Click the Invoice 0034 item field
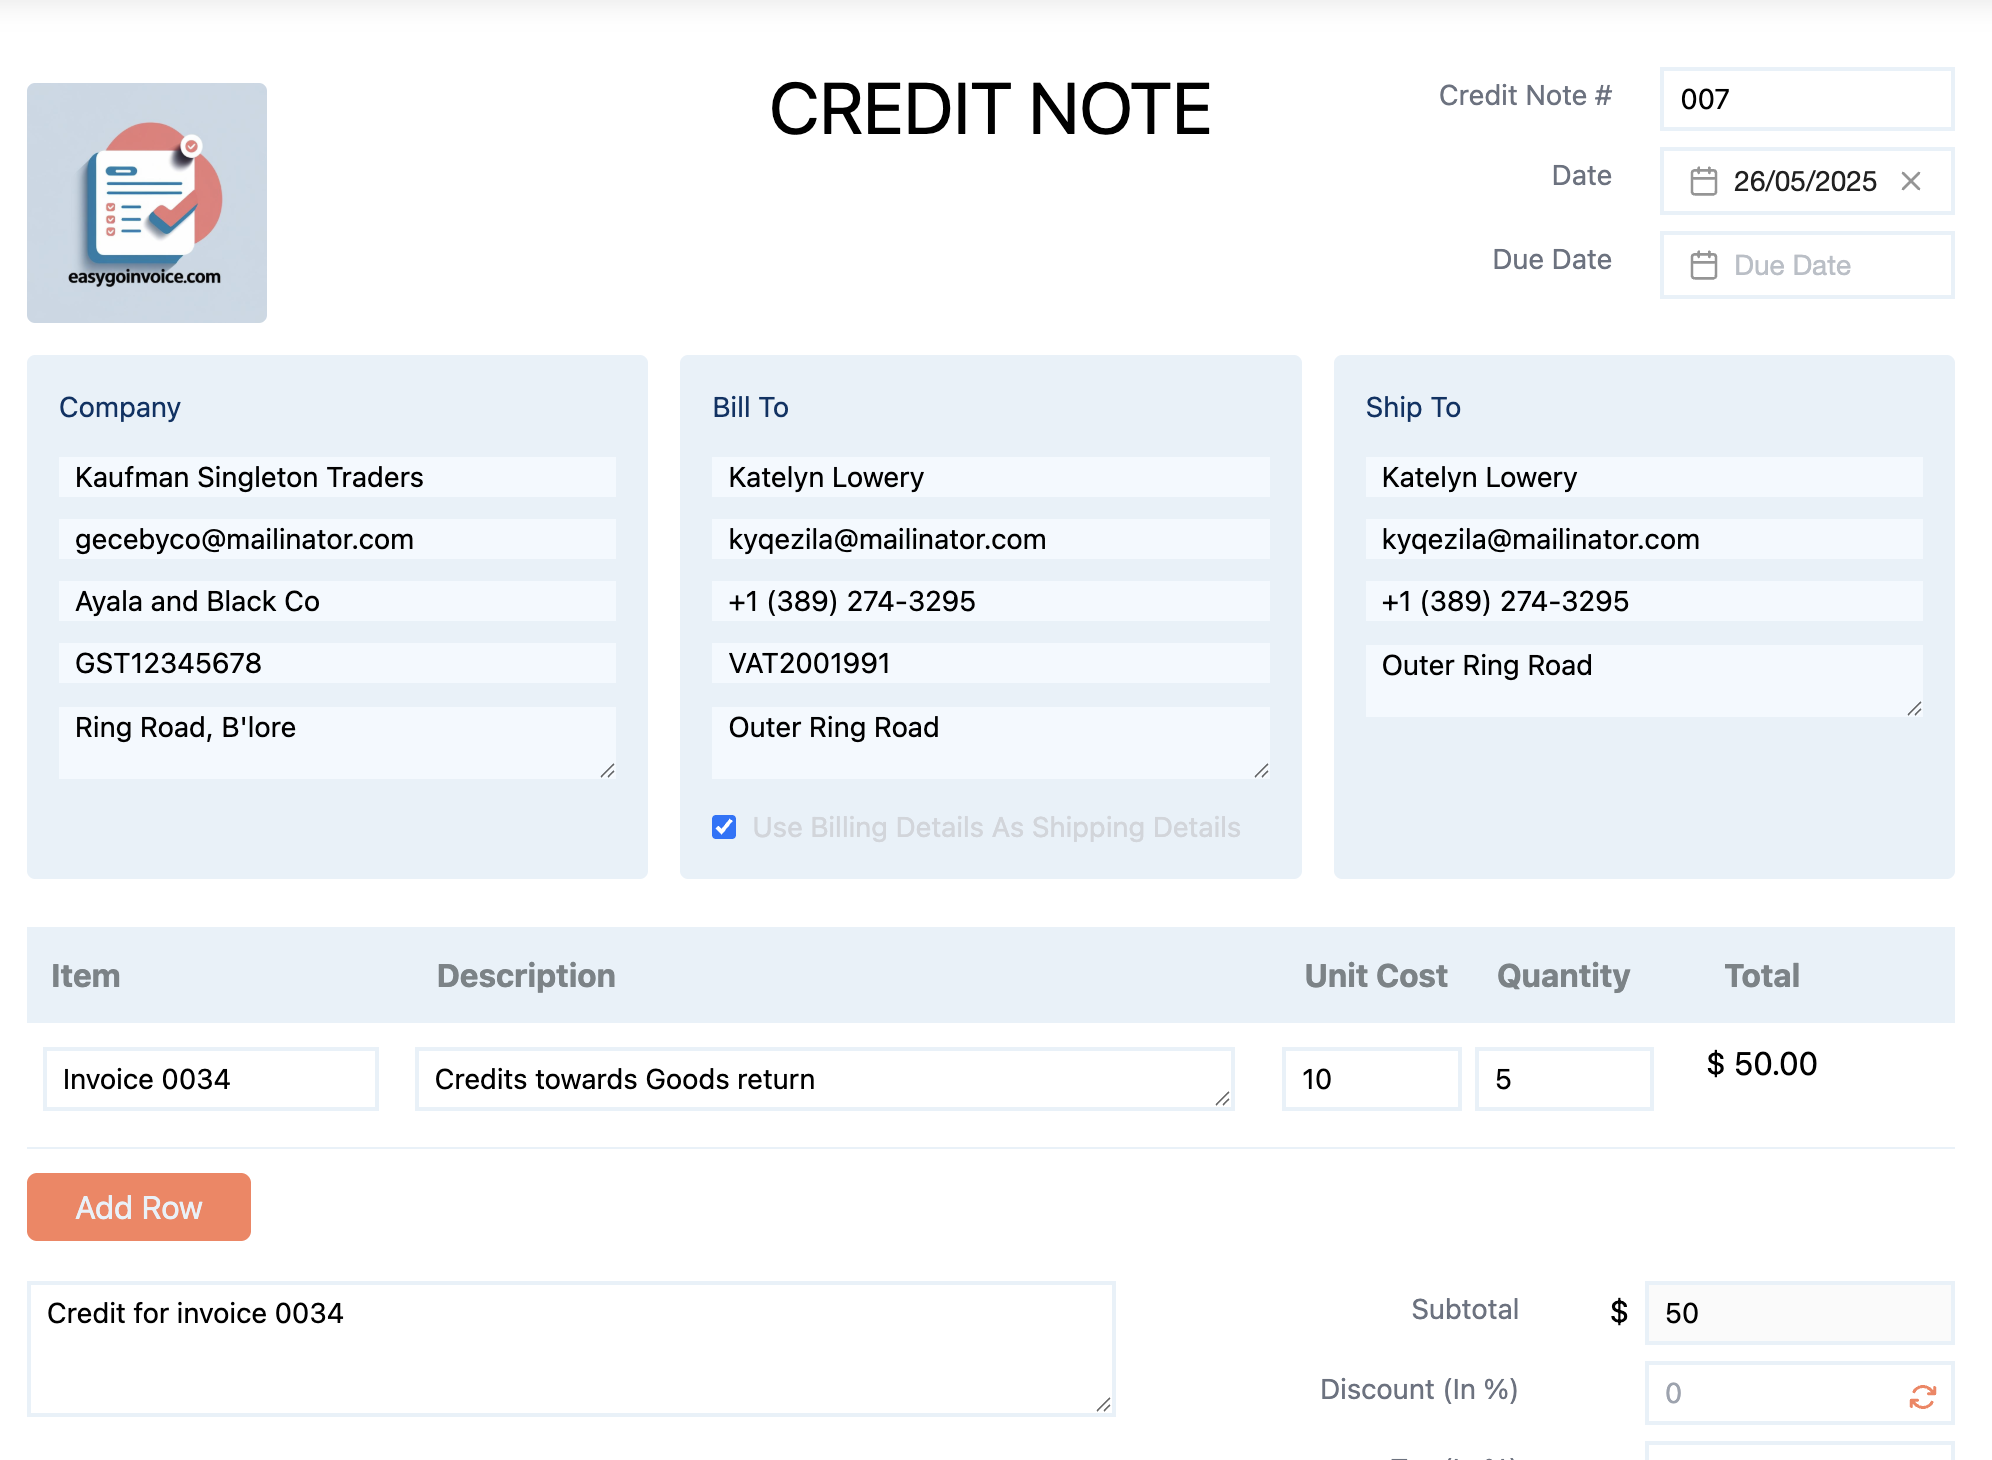 coord(210,1079)
